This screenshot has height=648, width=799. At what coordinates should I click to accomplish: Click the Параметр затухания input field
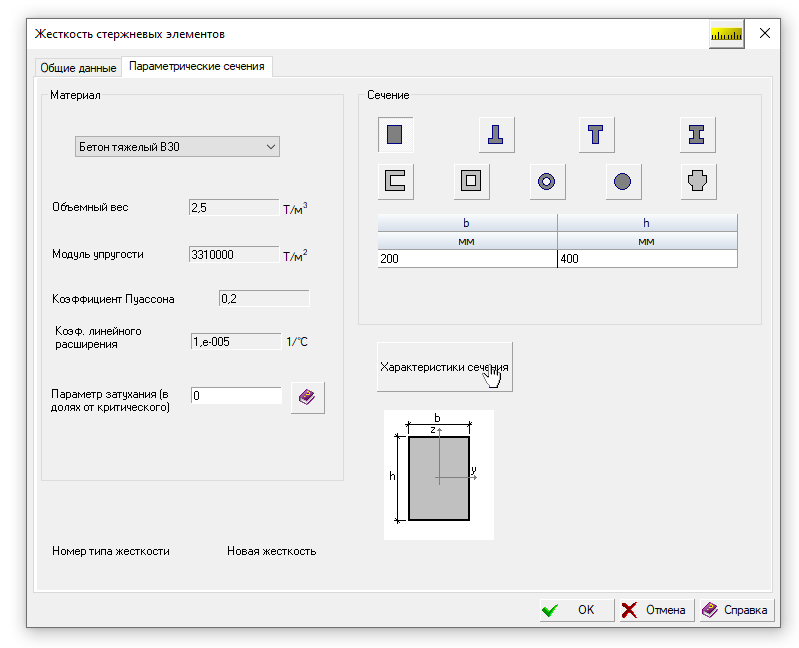(236, 395)
